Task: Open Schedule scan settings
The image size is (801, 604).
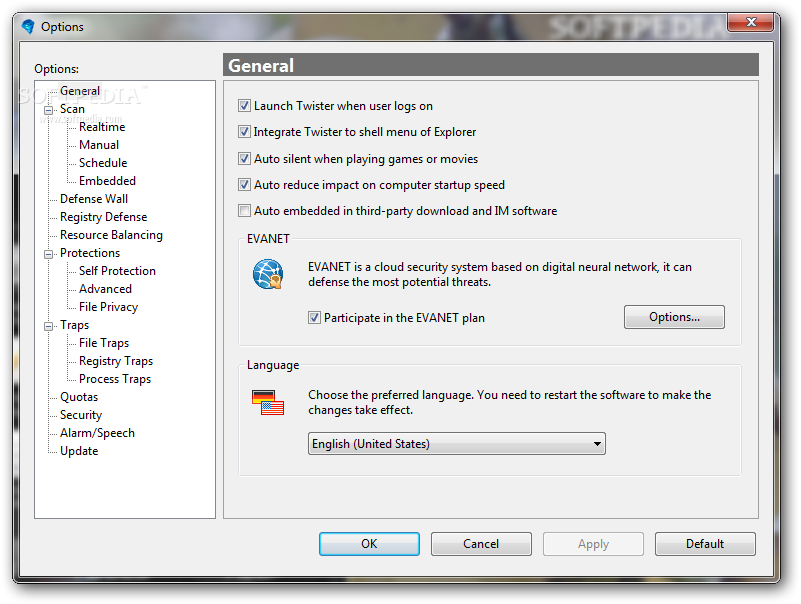Action: click(x=103, y=162)
